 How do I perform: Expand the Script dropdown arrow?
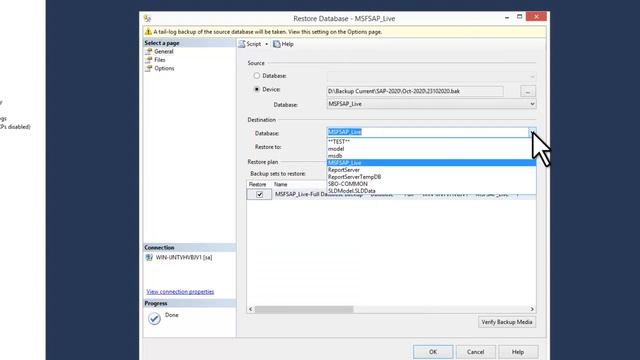click(267, 44)
